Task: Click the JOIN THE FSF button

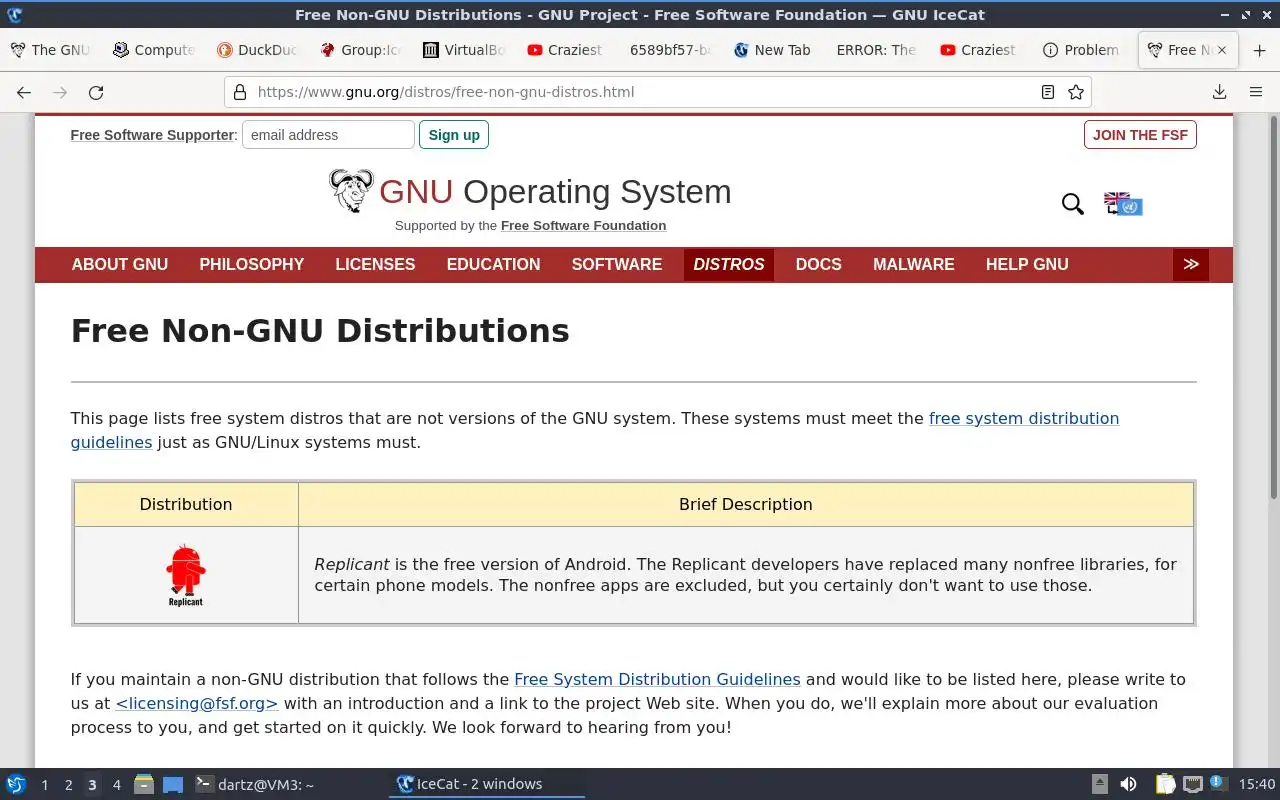Action: [x=1140, y=135]
